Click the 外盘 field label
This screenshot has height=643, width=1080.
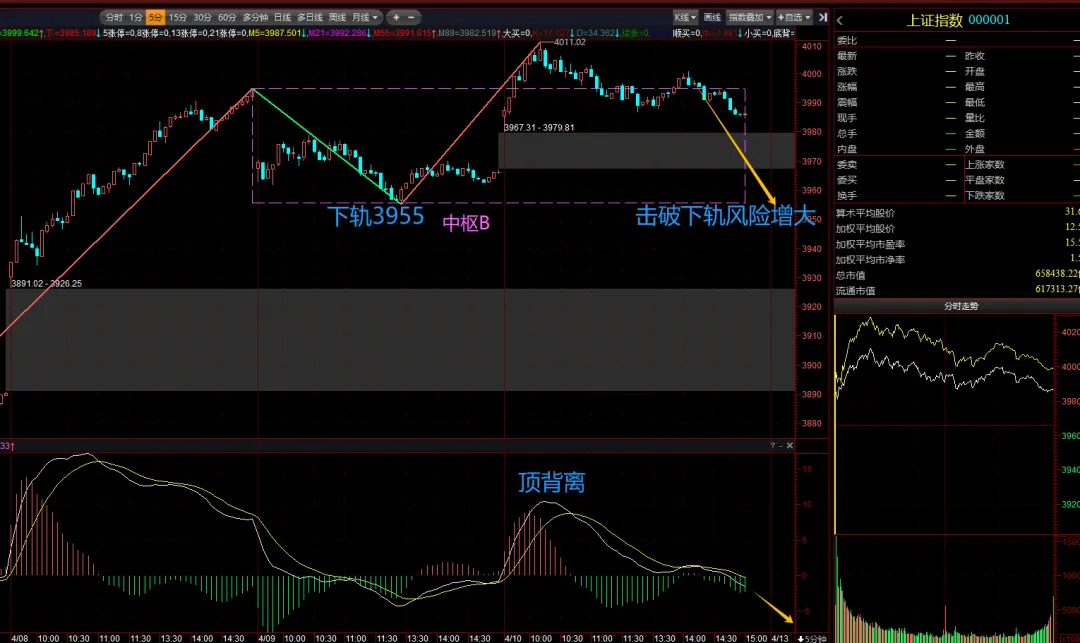[975, 149]
